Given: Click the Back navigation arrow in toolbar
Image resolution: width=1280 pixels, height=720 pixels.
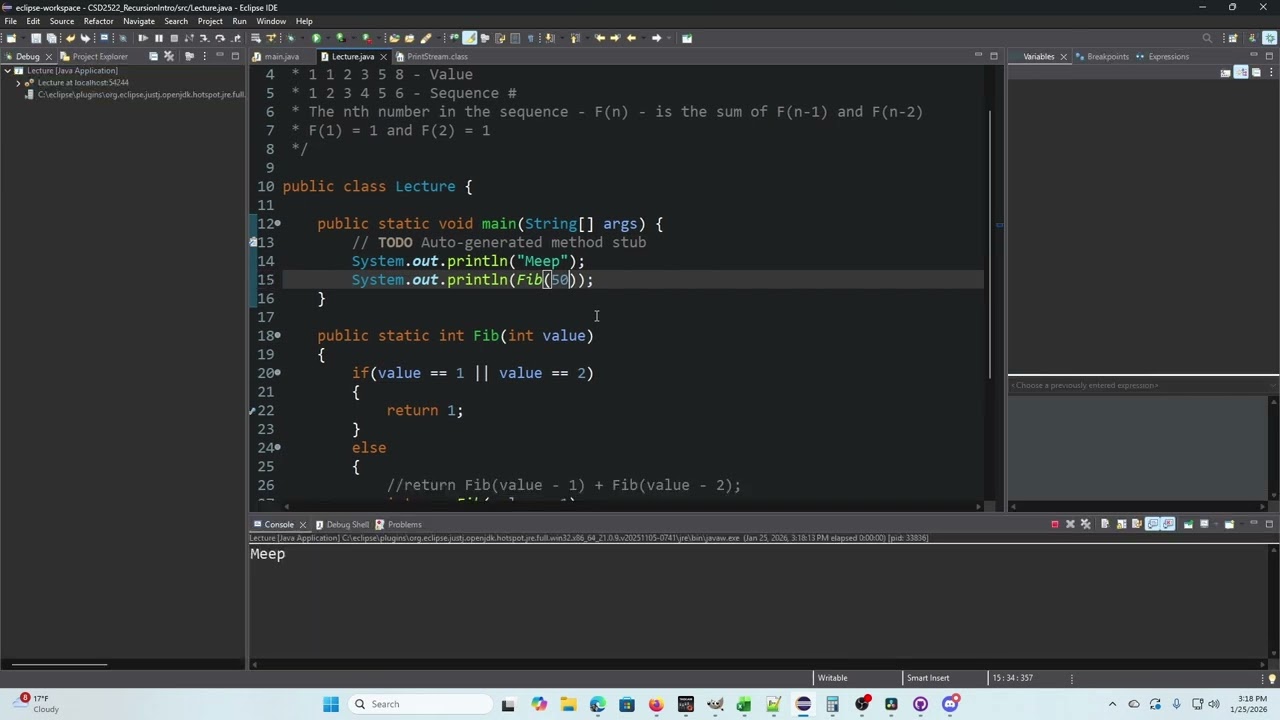Looking at the screenshot, I should tap(631, 38).
